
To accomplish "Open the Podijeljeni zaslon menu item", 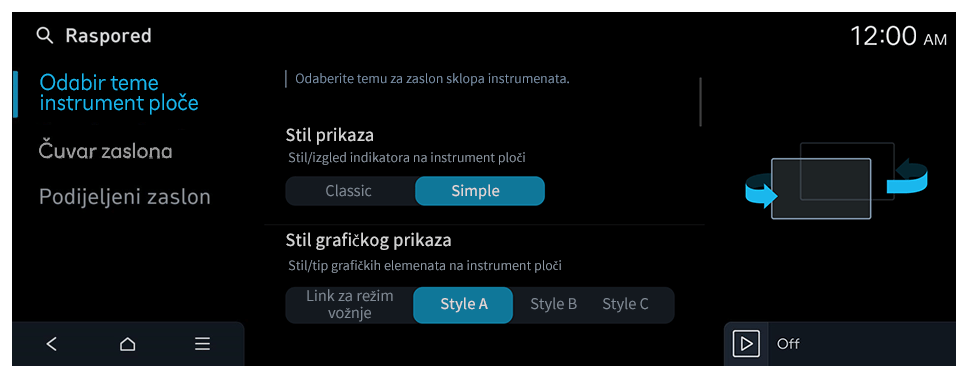I will 125,196.
